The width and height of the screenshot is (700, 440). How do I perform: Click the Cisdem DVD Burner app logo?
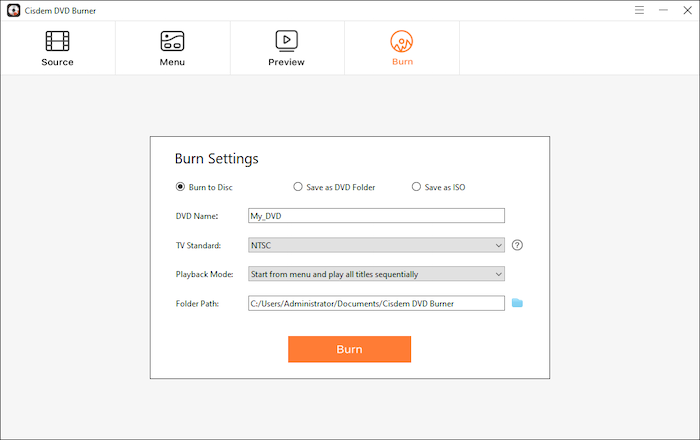[x=13, y=10]
